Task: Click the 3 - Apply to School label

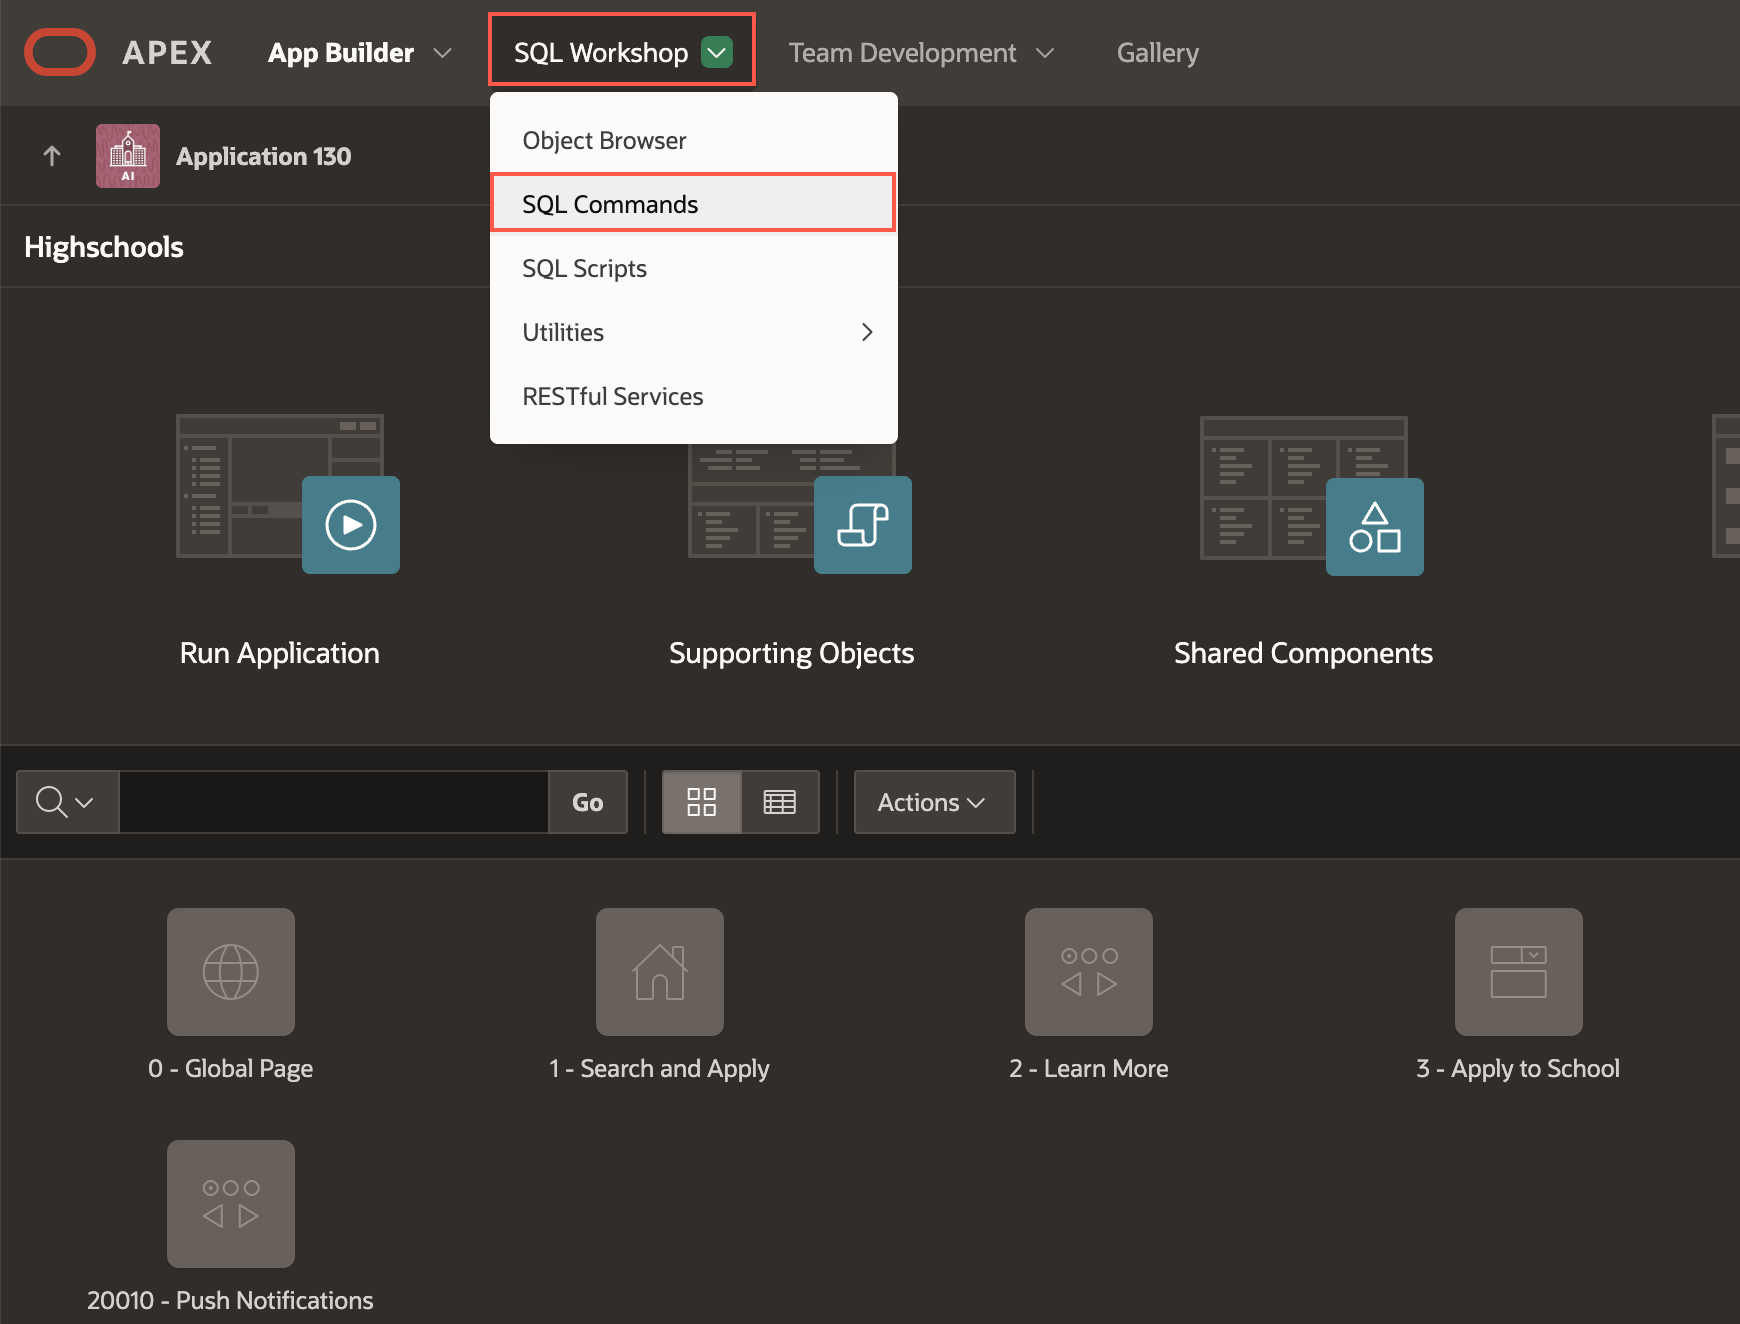Action: 1518,1069
